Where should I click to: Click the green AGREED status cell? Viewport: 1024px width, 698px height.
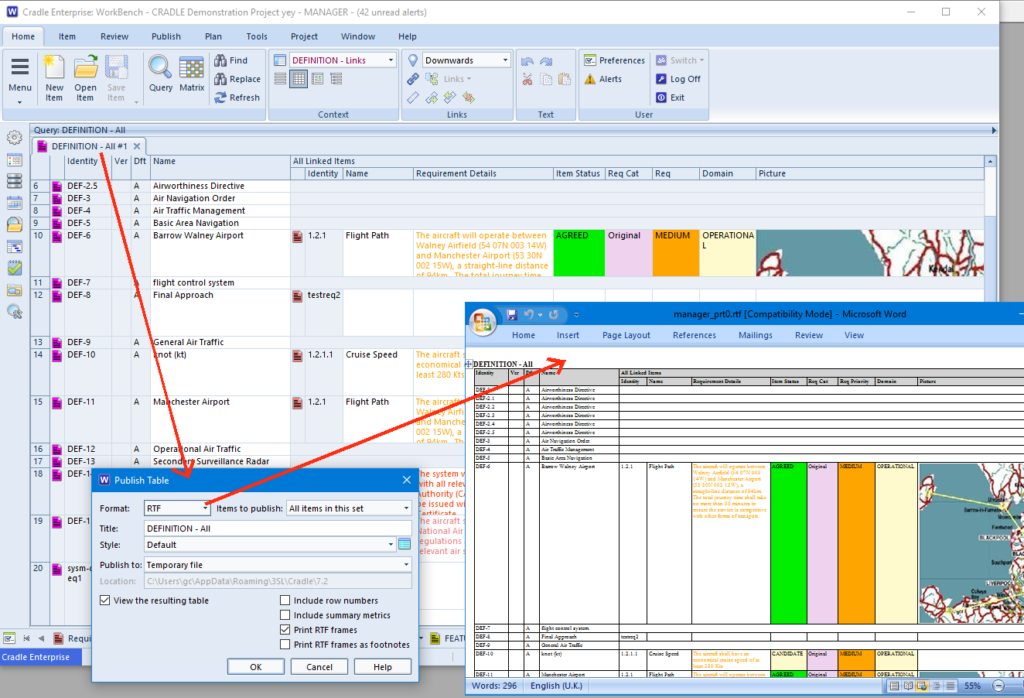point(579,253)
